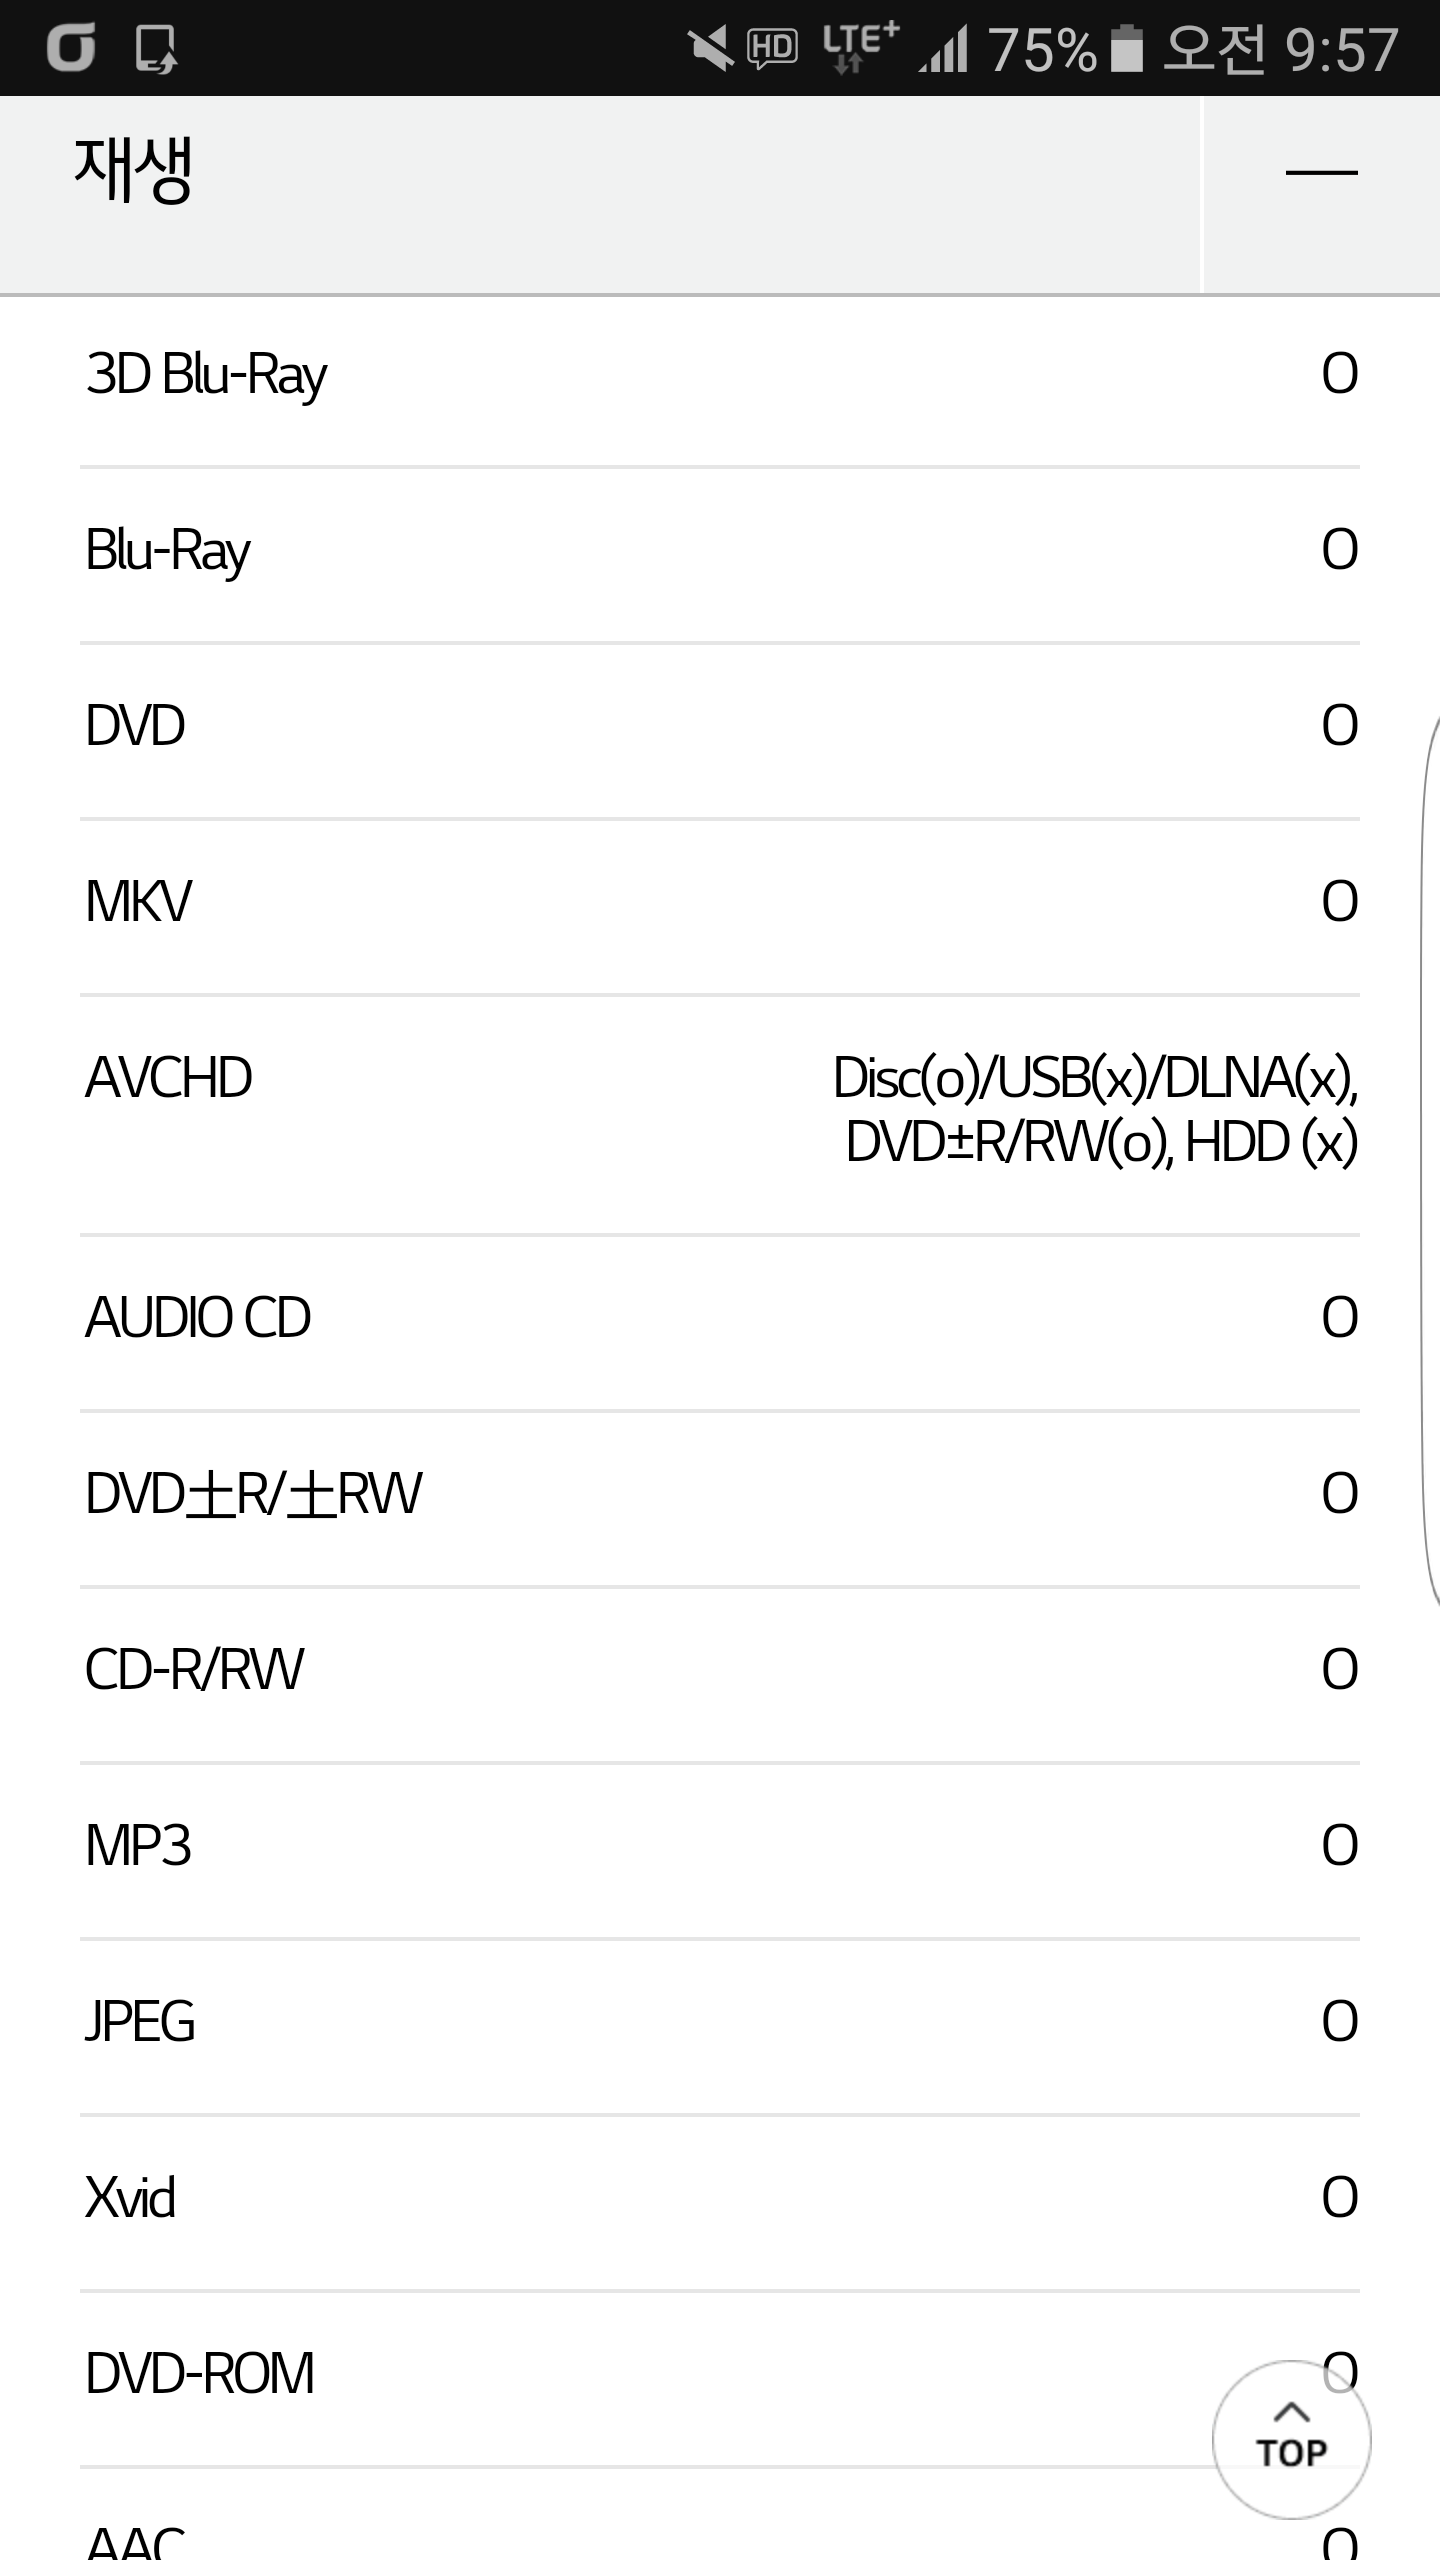Tap the signal strength bars icon
The height and width of the screenshot is (2560, 1440).
pos(944,50)
